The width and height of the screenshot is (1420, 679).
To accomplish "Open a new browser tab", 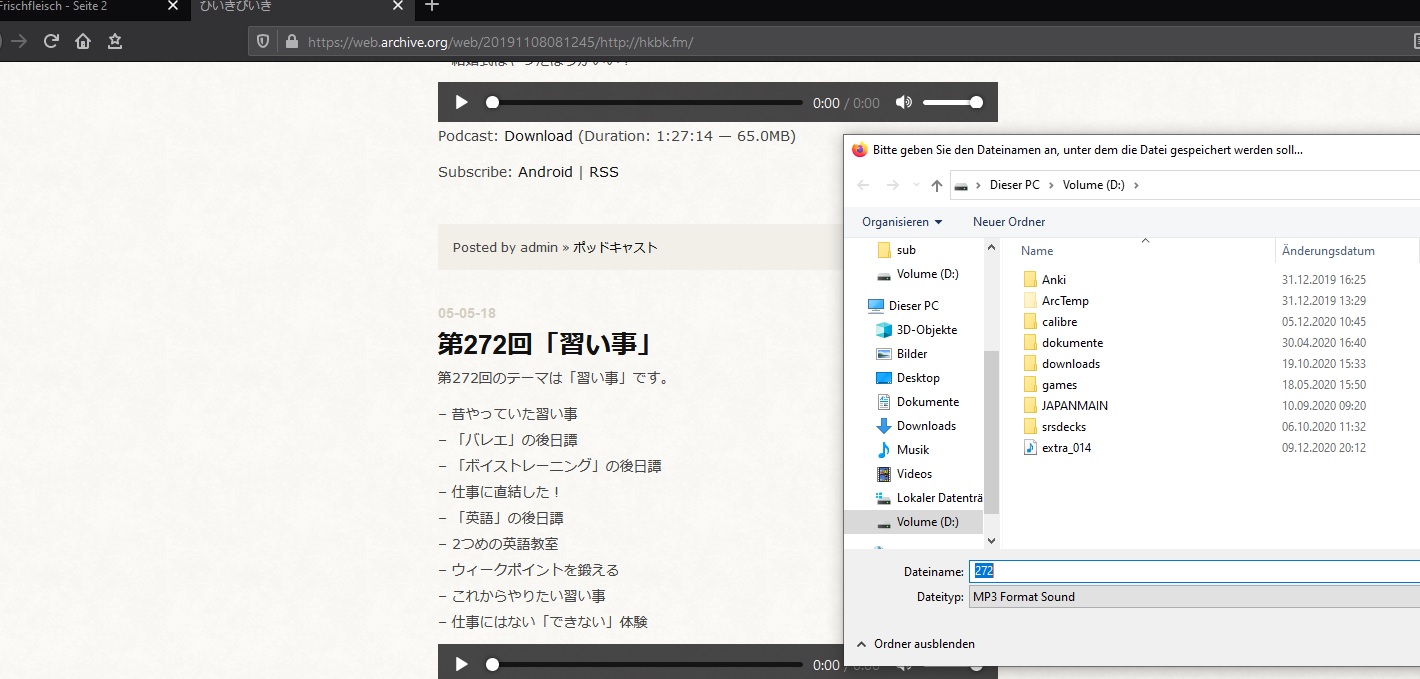I will 432,6.
